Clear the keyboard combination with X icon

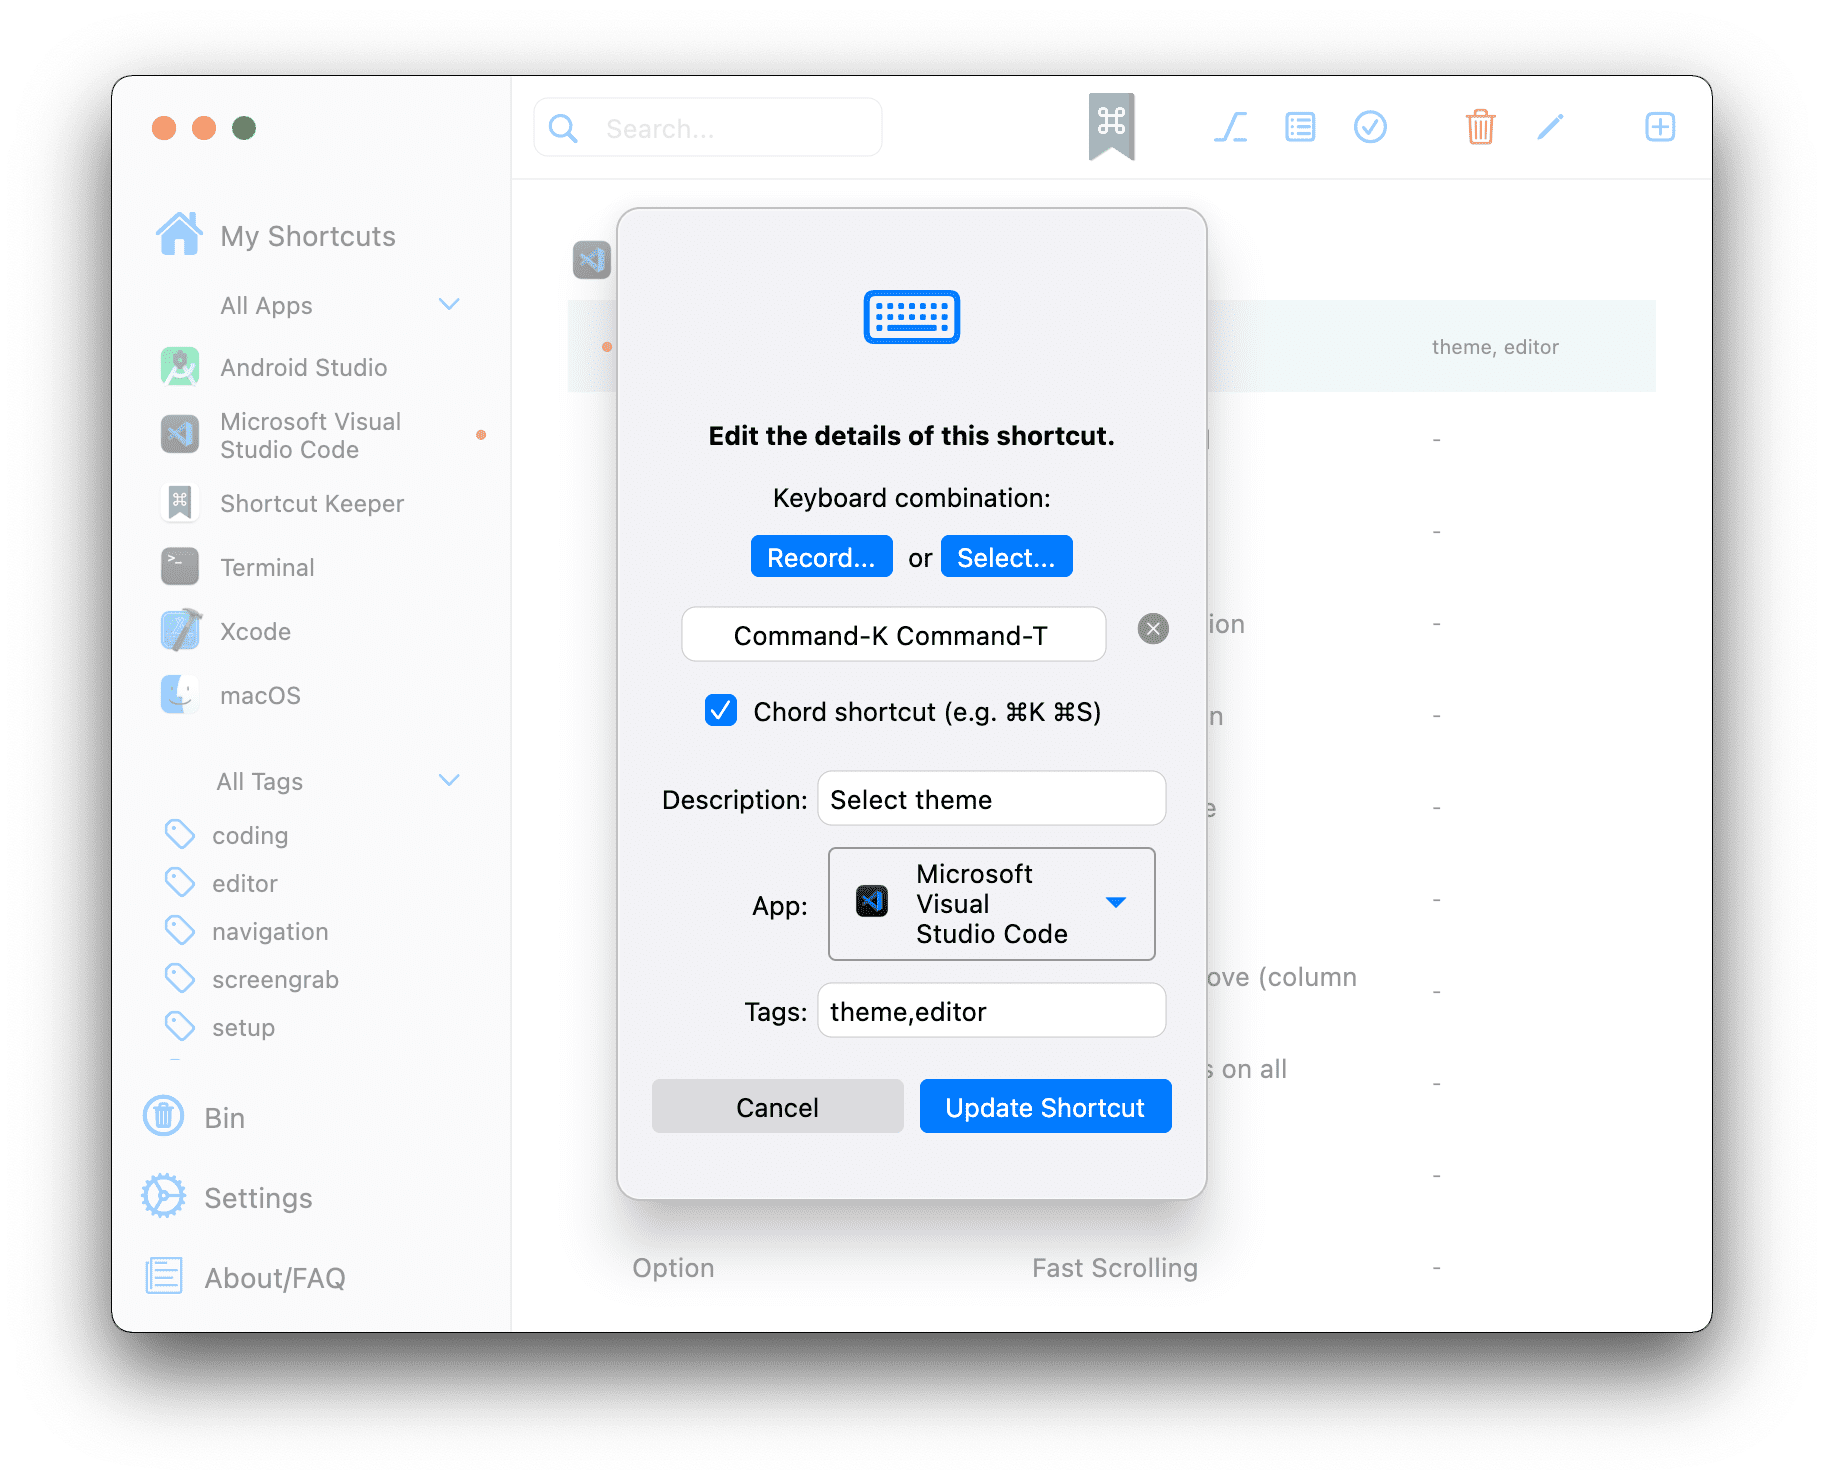click(1153, 629)
